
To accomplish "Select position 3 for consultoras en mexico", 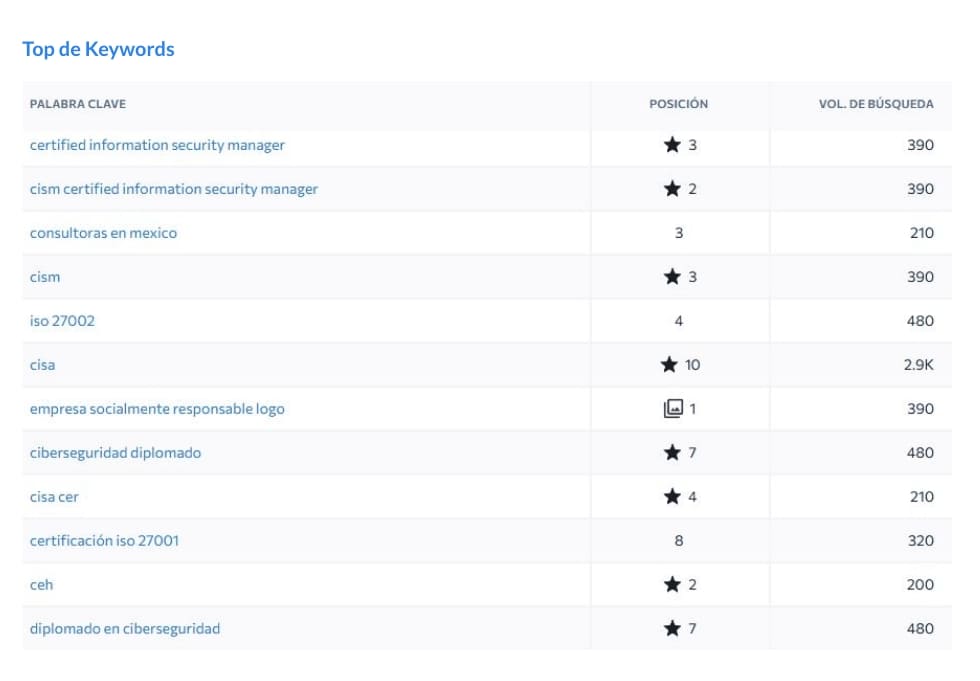I will pyautogui.click(x=679, y=233).
